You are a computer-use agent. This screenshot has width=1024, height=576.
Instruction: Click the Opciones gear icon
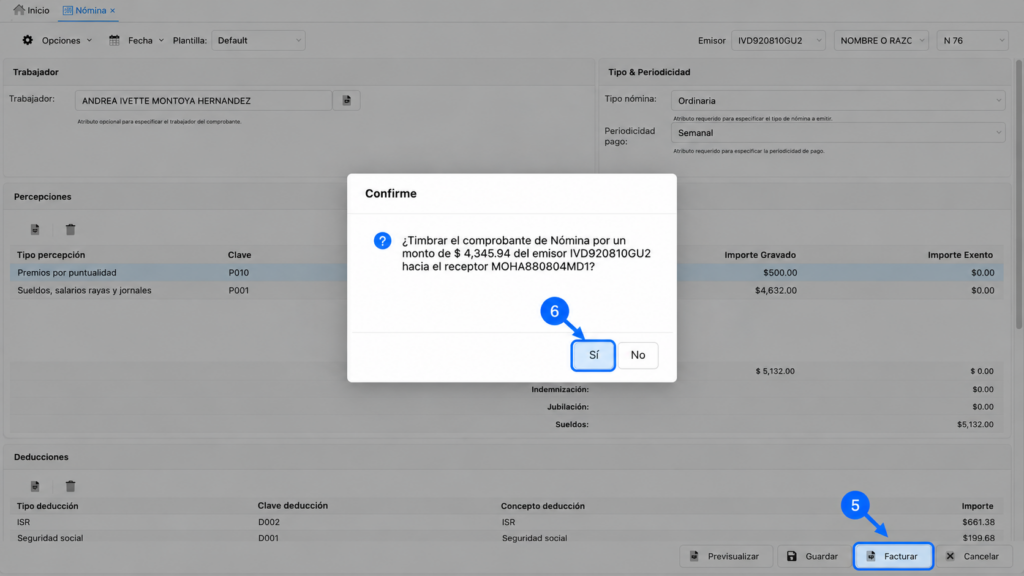(27, 40)
